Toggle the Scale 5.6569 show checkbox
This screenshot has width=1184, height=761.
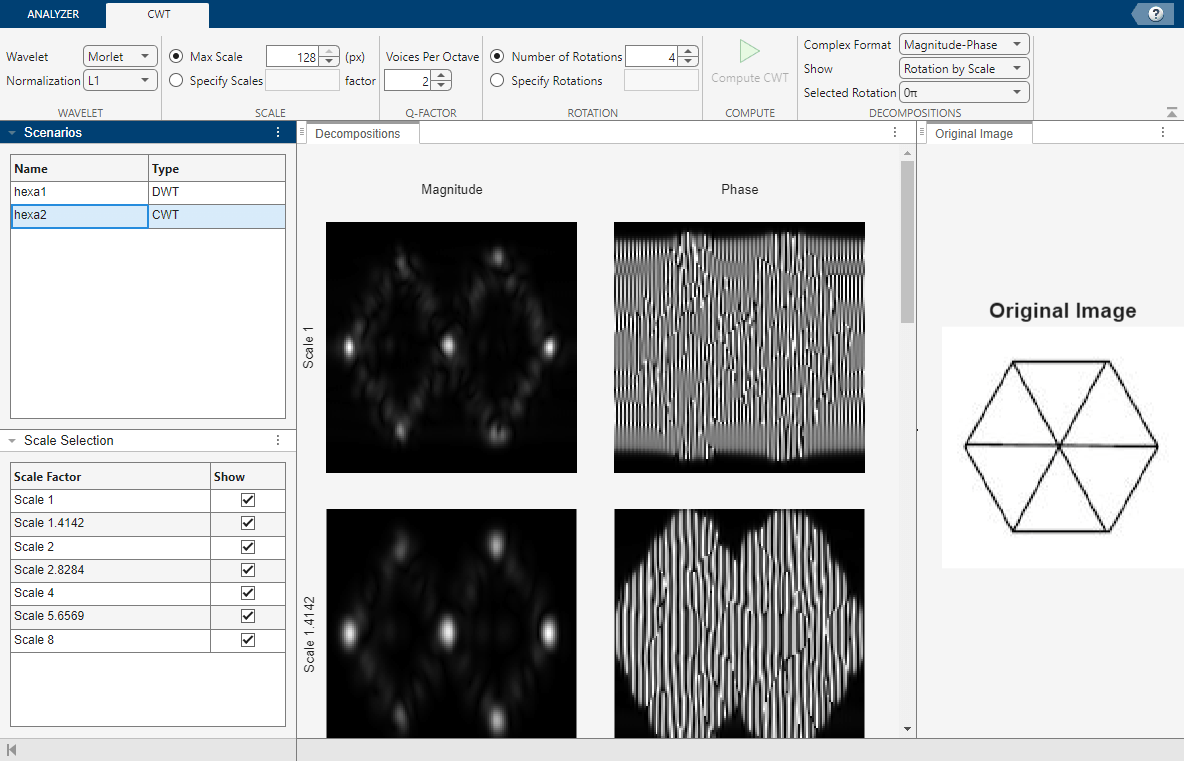tap(248, 617)
